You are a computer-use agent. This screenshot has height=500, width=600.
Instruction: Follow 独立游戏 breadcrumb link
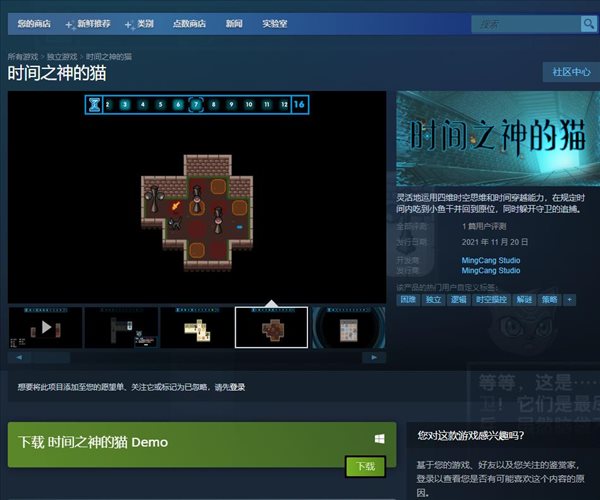tap(62, 57)
